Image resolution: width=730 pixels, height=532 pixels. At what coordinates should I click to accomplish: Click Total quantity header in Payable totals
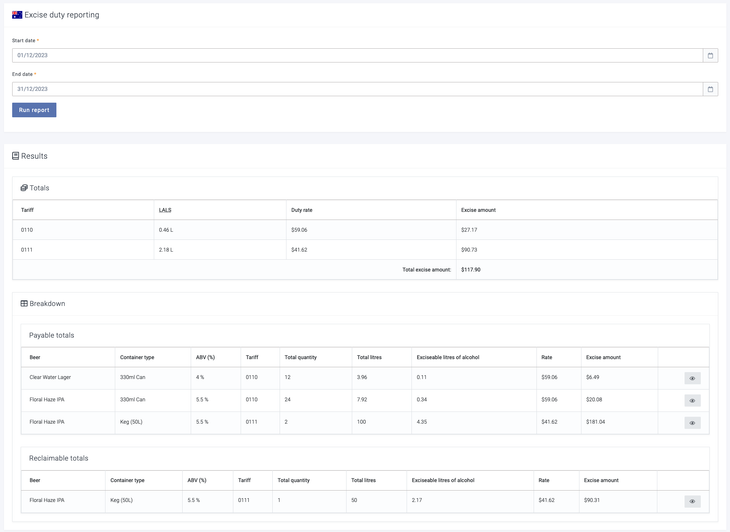[301, 357]
